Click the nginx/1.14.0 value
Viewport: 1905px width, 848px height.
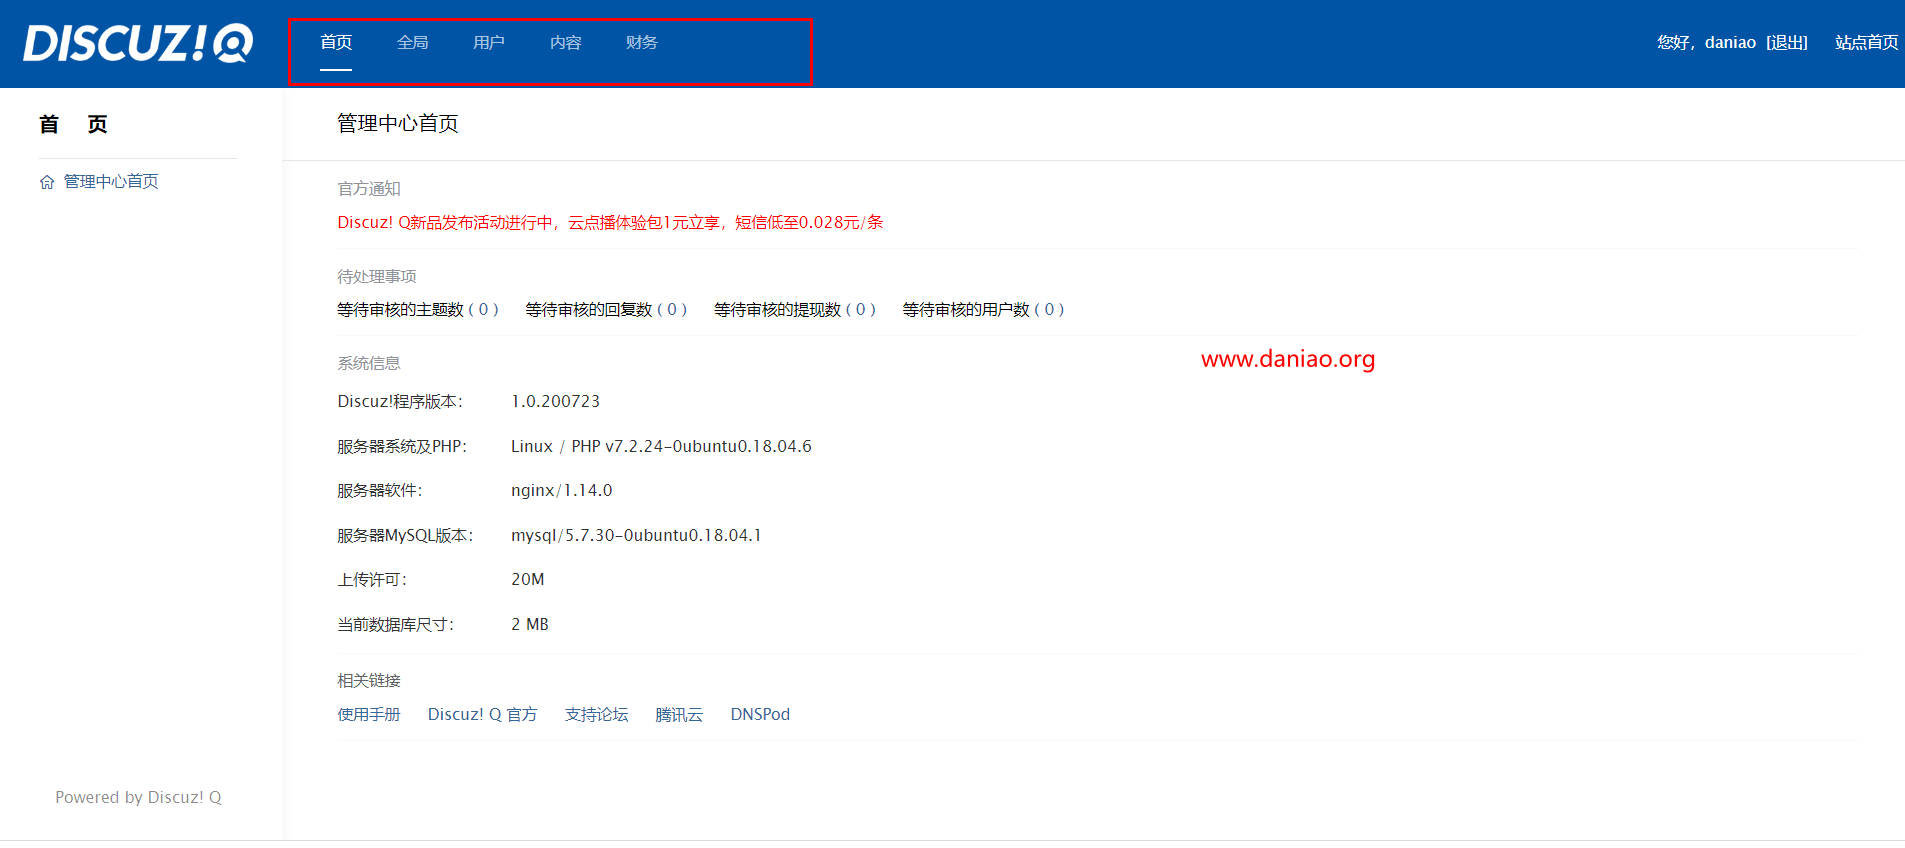point(562,490)
